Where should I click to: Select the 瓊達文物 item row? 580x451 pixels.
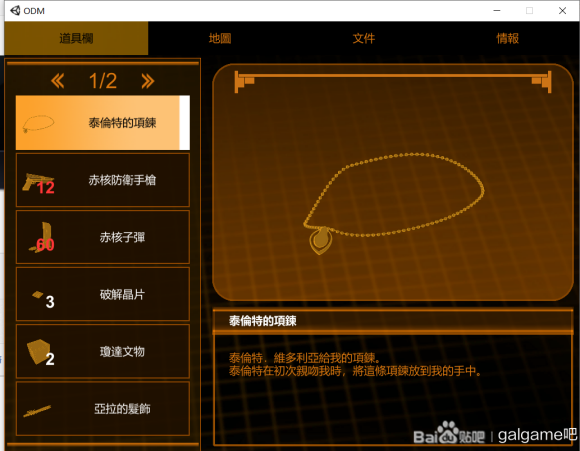pyautogui.click(x=103, y=351)
